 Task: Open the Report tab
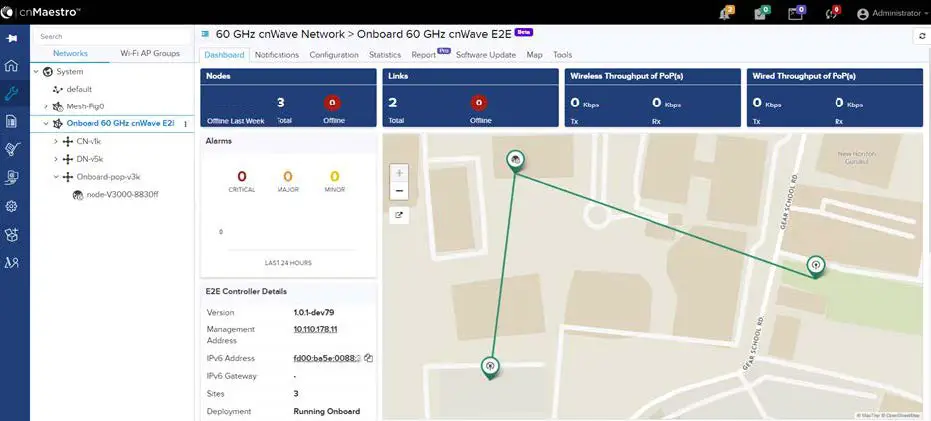pyautogui.click(x=423, y=55)
